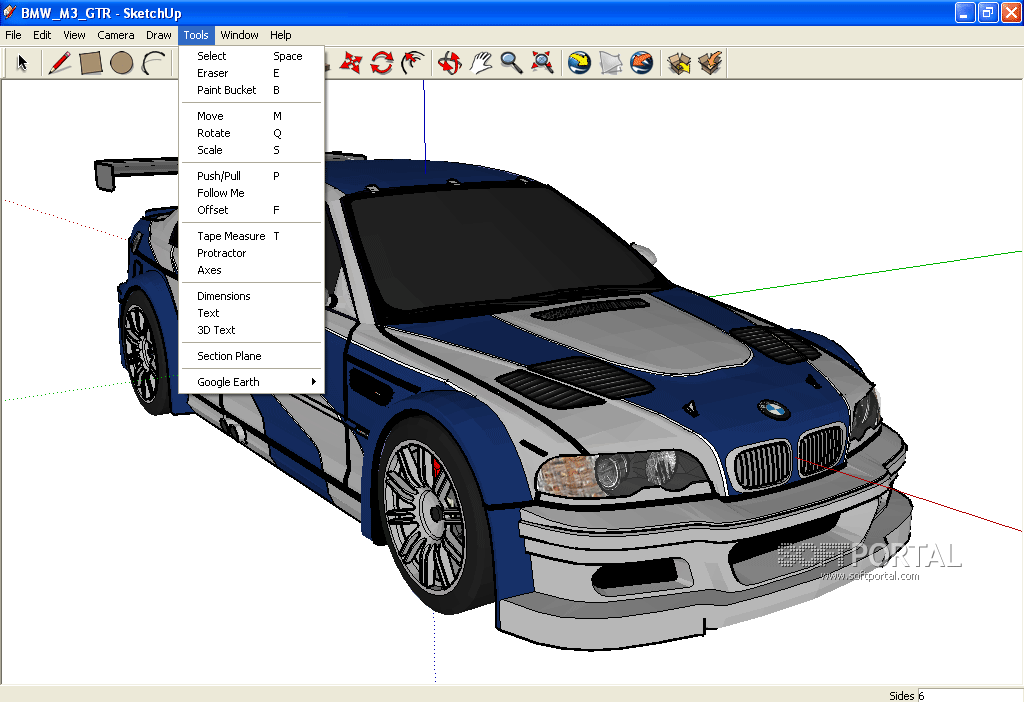Click the Get Current View Google Earth icon
The height and width of the screenshot is (702, 1024).
point(579,63)
